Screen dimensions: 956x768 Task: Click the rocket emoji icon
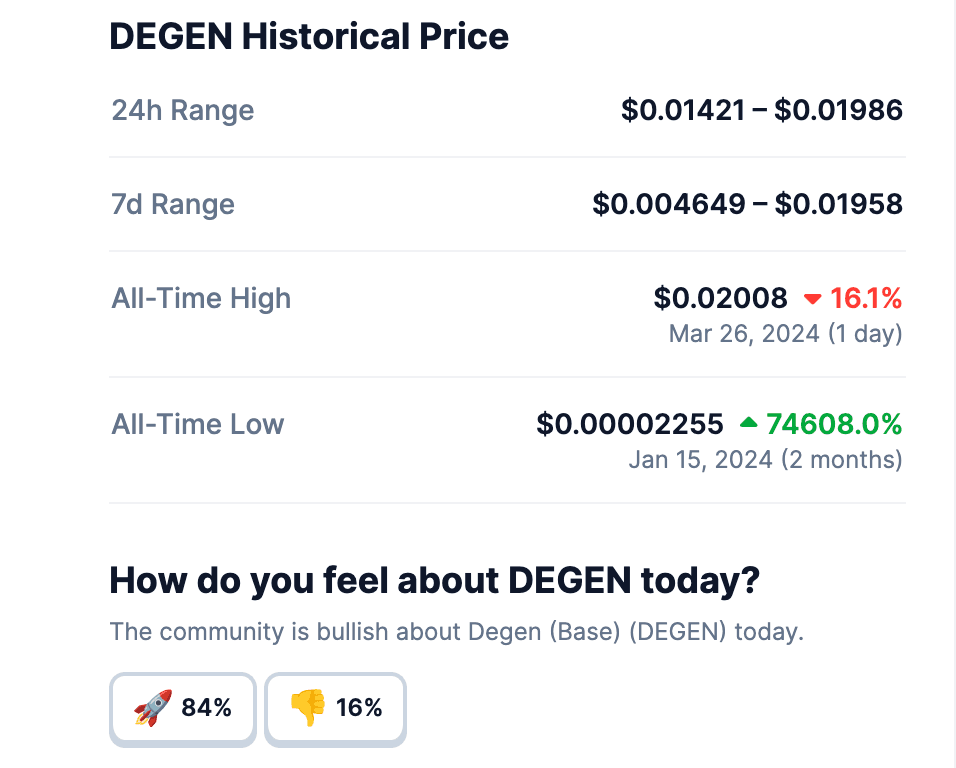[x=152, y=708]
